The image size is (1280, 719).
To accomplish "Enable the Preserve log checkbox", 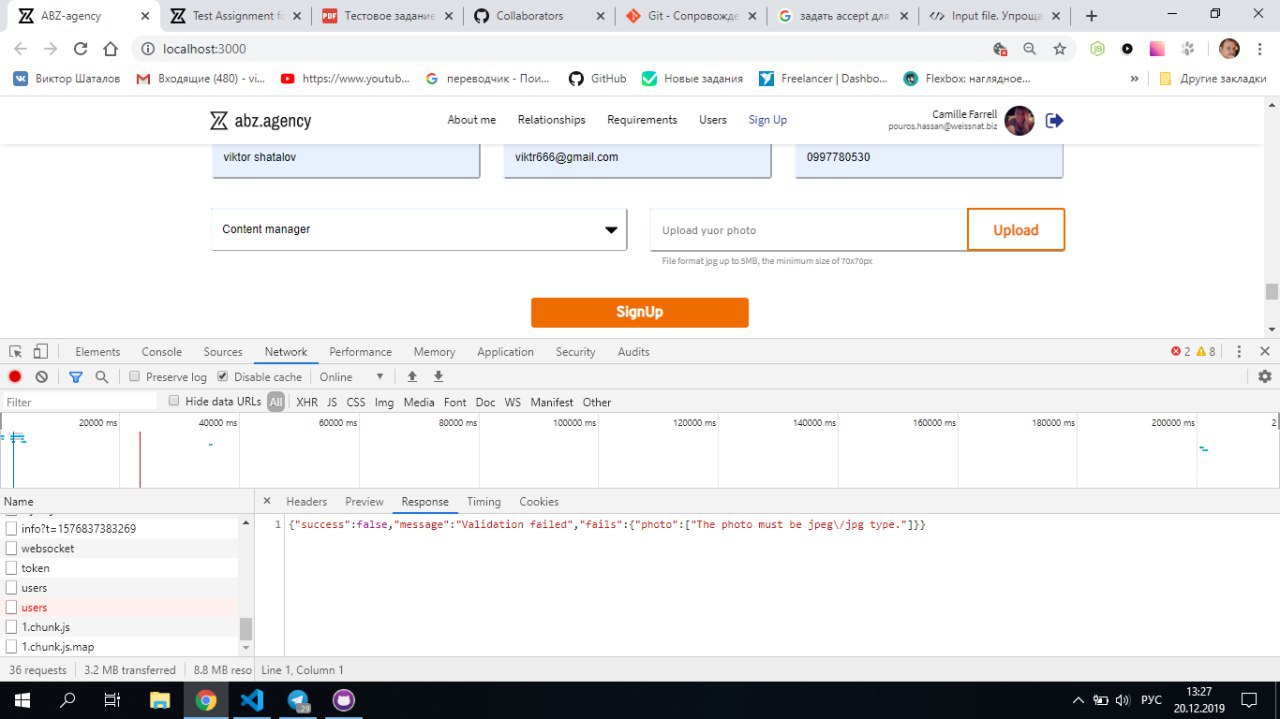I will (x=135, y=376).
